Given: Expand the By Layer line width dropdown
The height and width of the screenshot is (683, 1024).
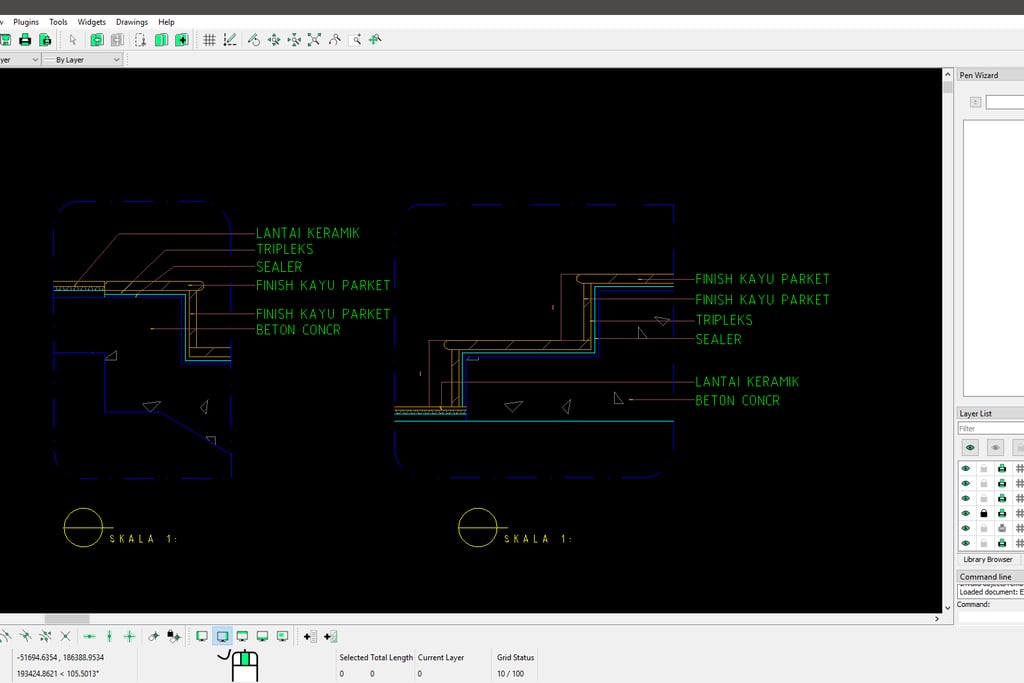Looking at the screenshot, I should 82,59.
